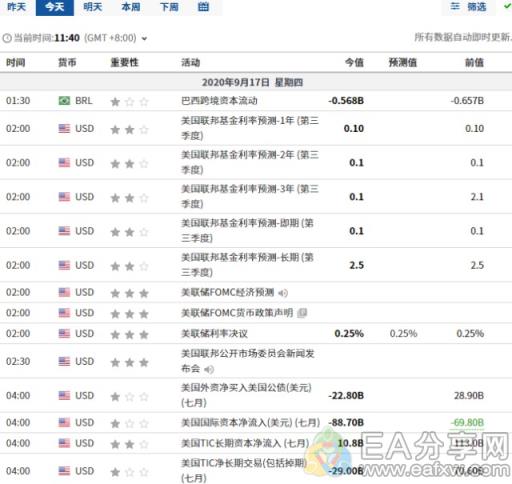Open 美国联邦公开市场委员会新闻发布会 event
Viewport: 512px width, 484px height.
coord(248,361)
